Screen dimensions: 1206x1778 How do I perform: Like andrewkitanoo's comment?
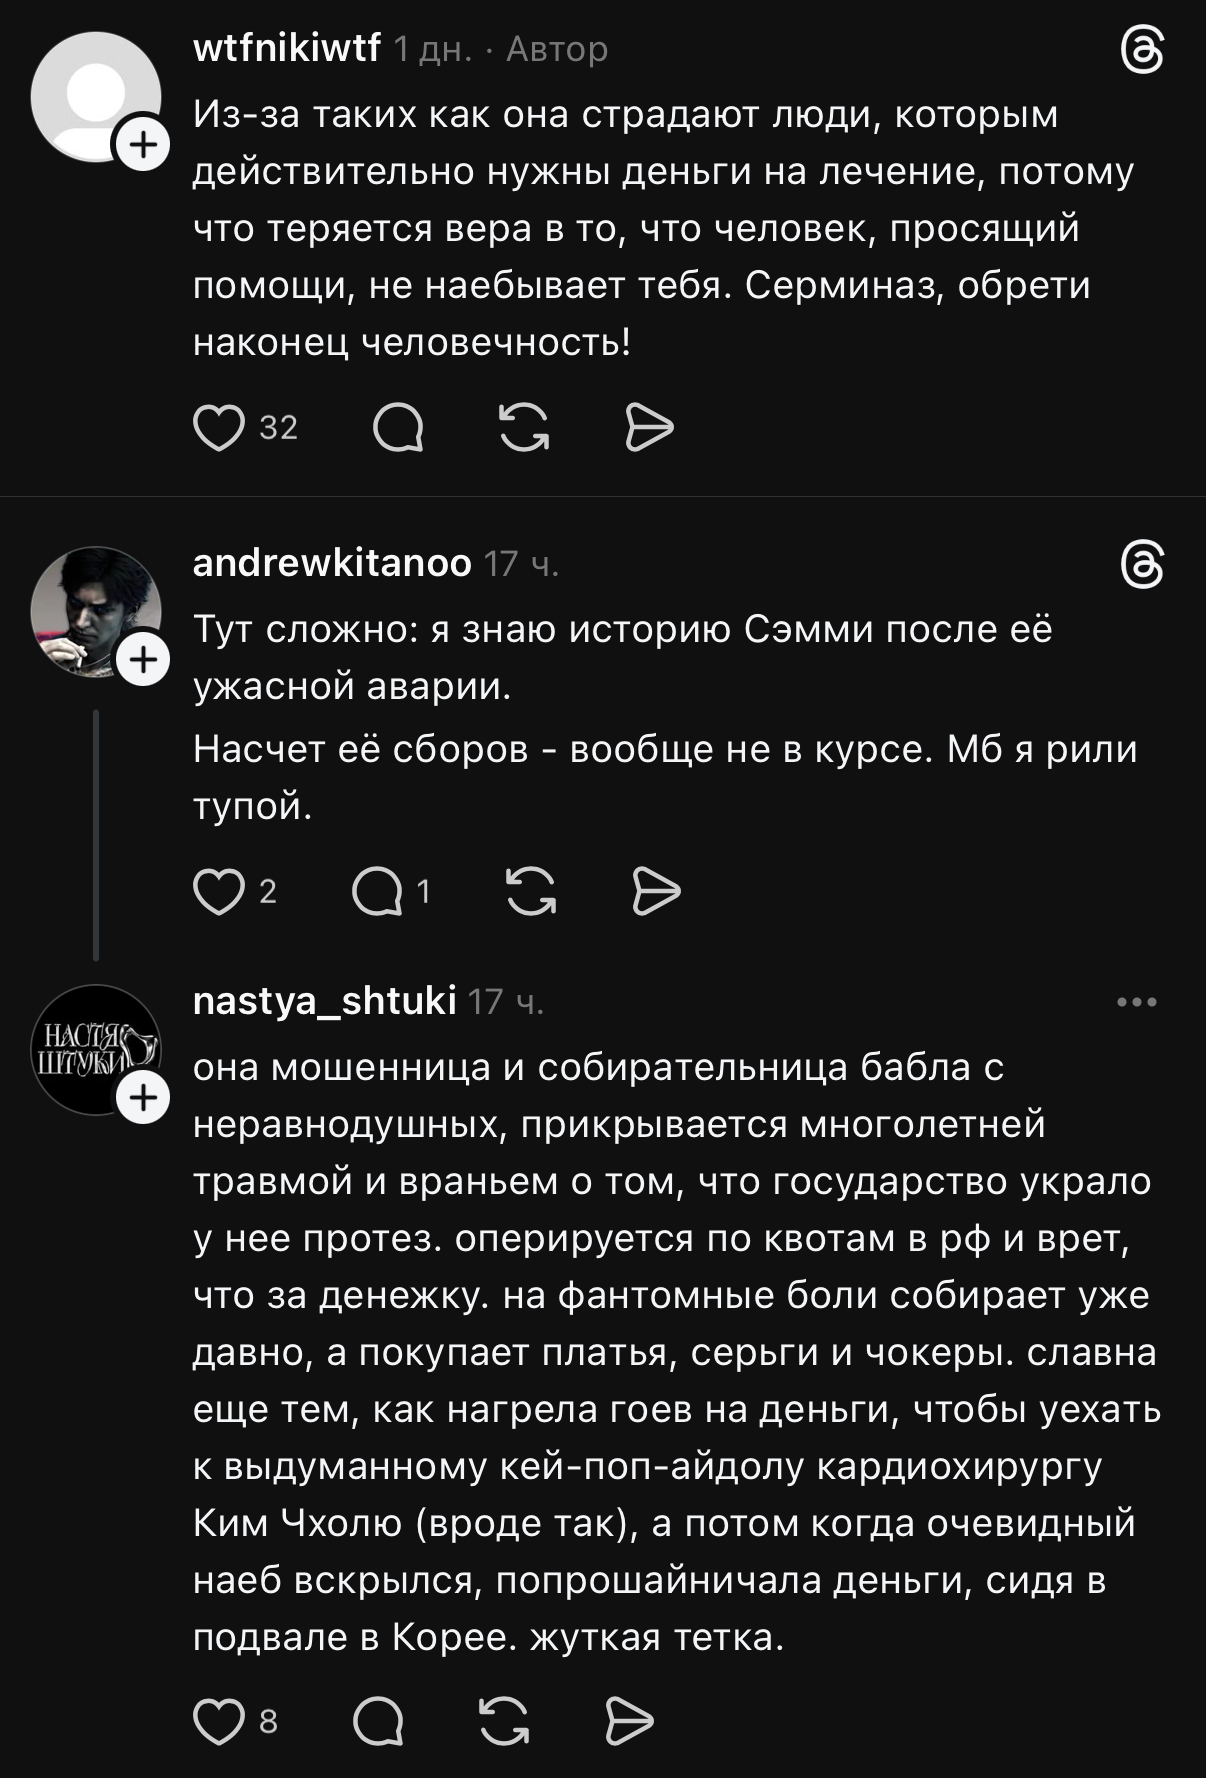pyautogui.click(x=219, y=891)
